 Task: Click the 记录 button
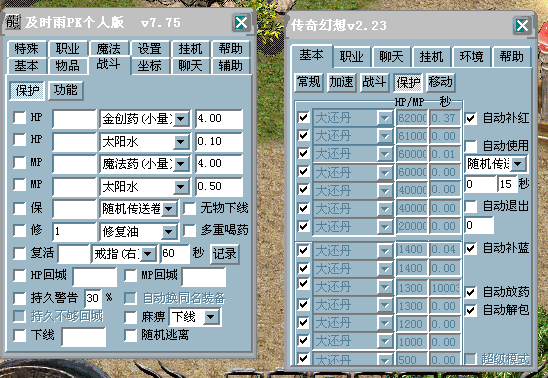click(x=224, y=254)
